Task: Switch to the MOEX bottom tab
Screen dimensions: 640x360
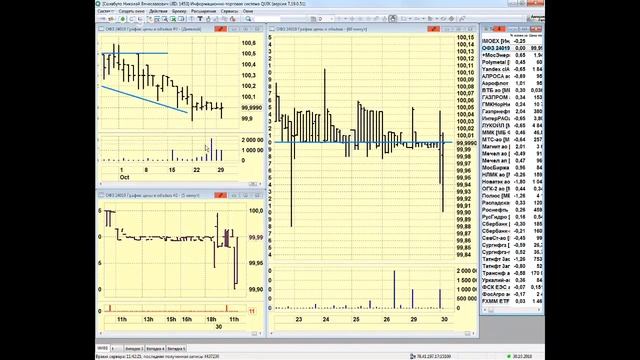Action: pyautogui.click(x=102, y=348)
